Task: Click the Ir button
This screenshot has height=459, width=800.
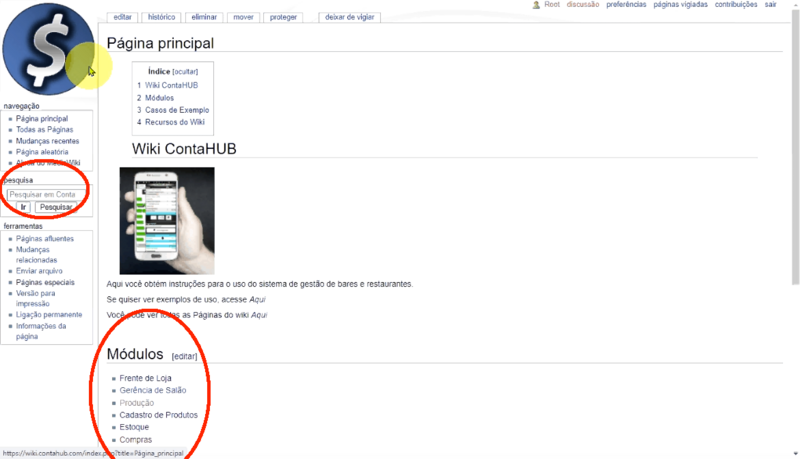Action: tap(23, 207)
